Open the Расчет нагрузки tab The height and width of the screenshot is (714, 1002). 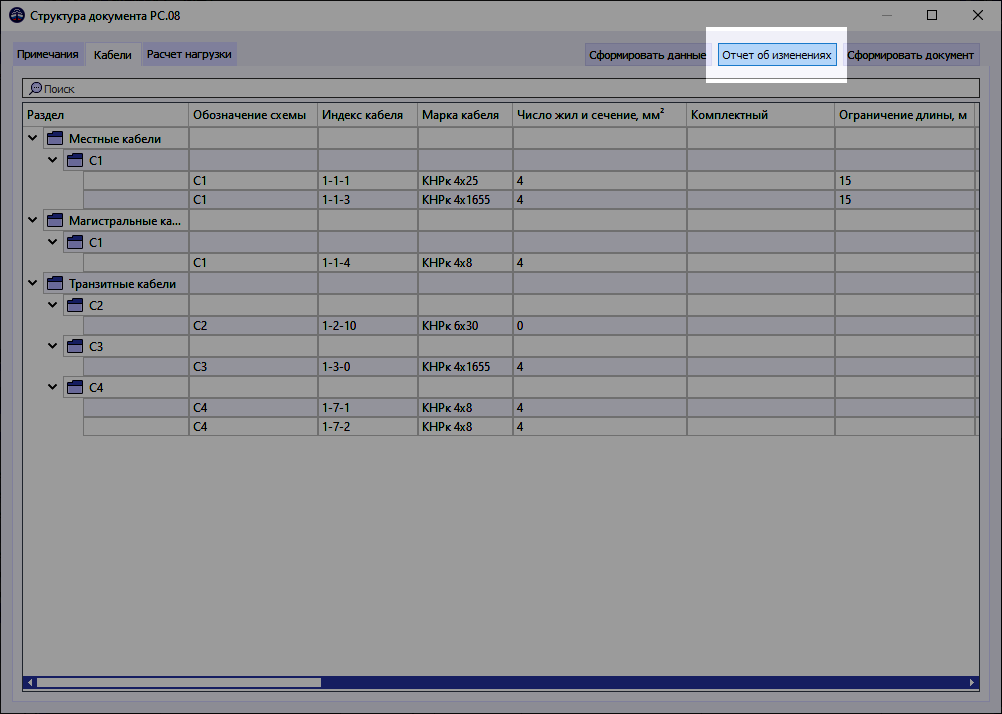(189, 55)
